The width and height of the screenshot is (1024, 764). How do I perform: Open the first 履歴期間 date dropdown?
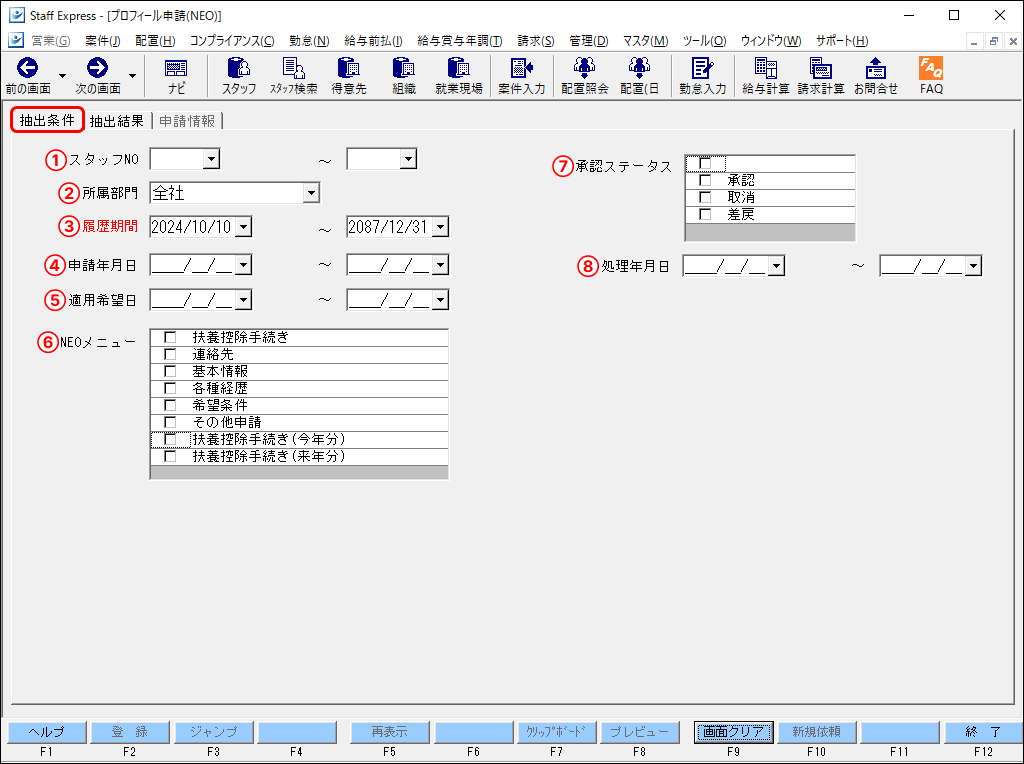click(241, 226)
